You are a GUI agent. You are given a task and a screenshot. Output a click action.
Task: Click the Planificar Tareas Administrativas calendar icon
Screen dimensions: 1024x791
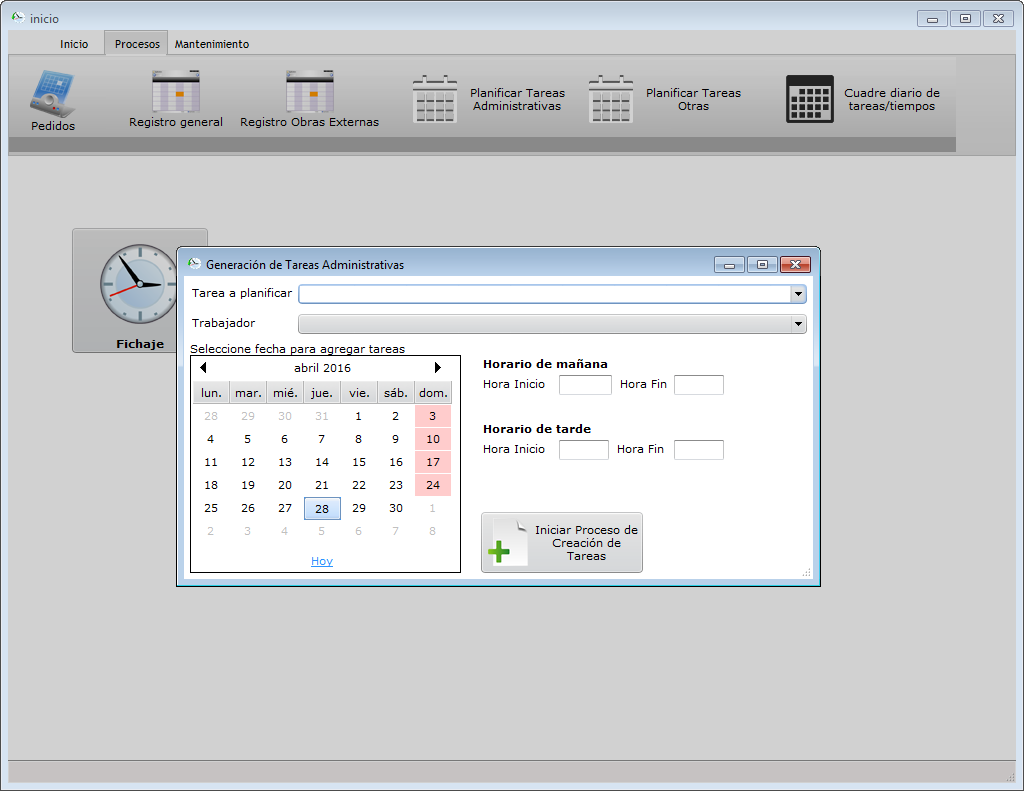pos(435,99)
